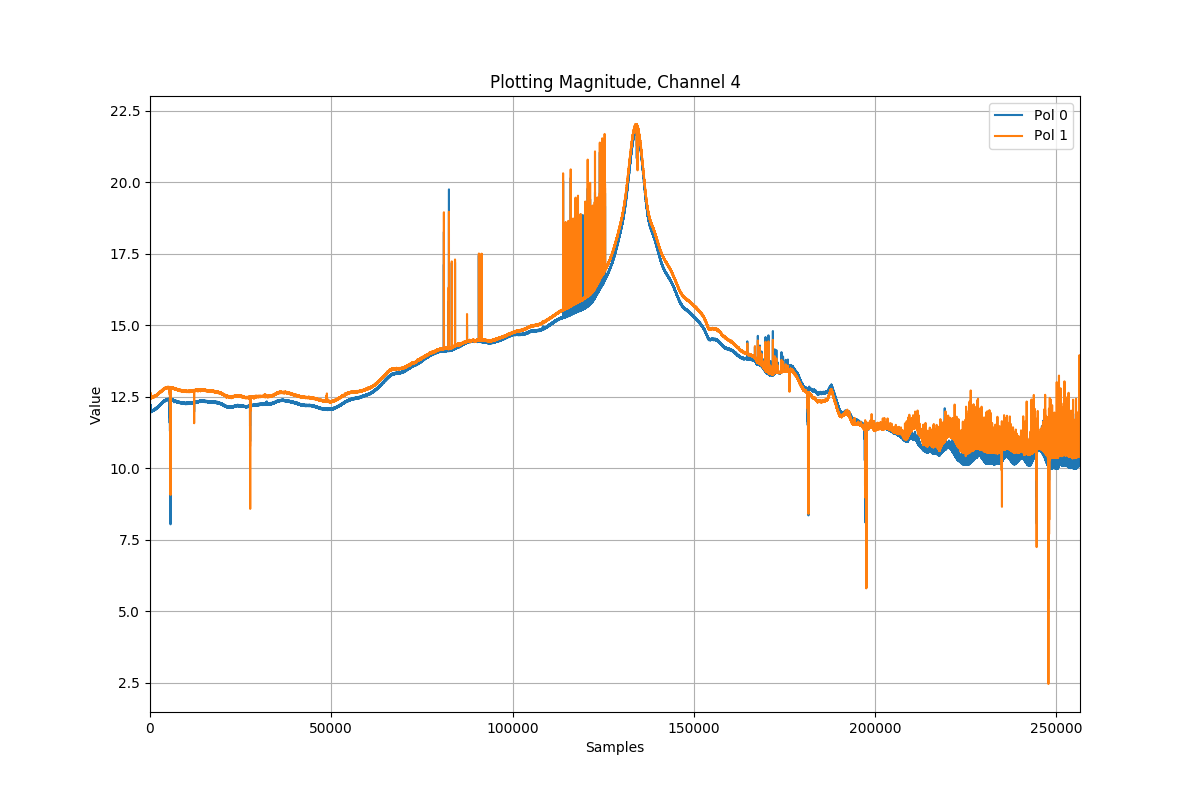1200x800 pixels.
Task: Click the main peak of the curve
Action: tap(635, 125)
